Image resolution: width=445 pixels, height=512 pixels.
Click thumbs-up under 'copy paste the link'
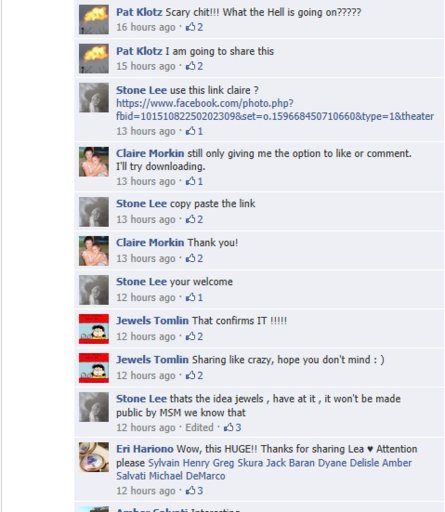pyautogui.click(x=190, y=219)
